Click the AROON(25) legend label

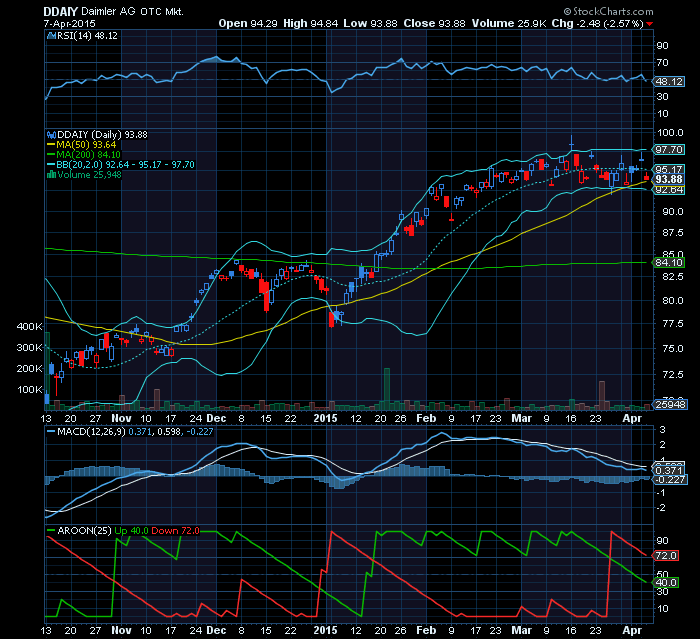coord(84,530)
